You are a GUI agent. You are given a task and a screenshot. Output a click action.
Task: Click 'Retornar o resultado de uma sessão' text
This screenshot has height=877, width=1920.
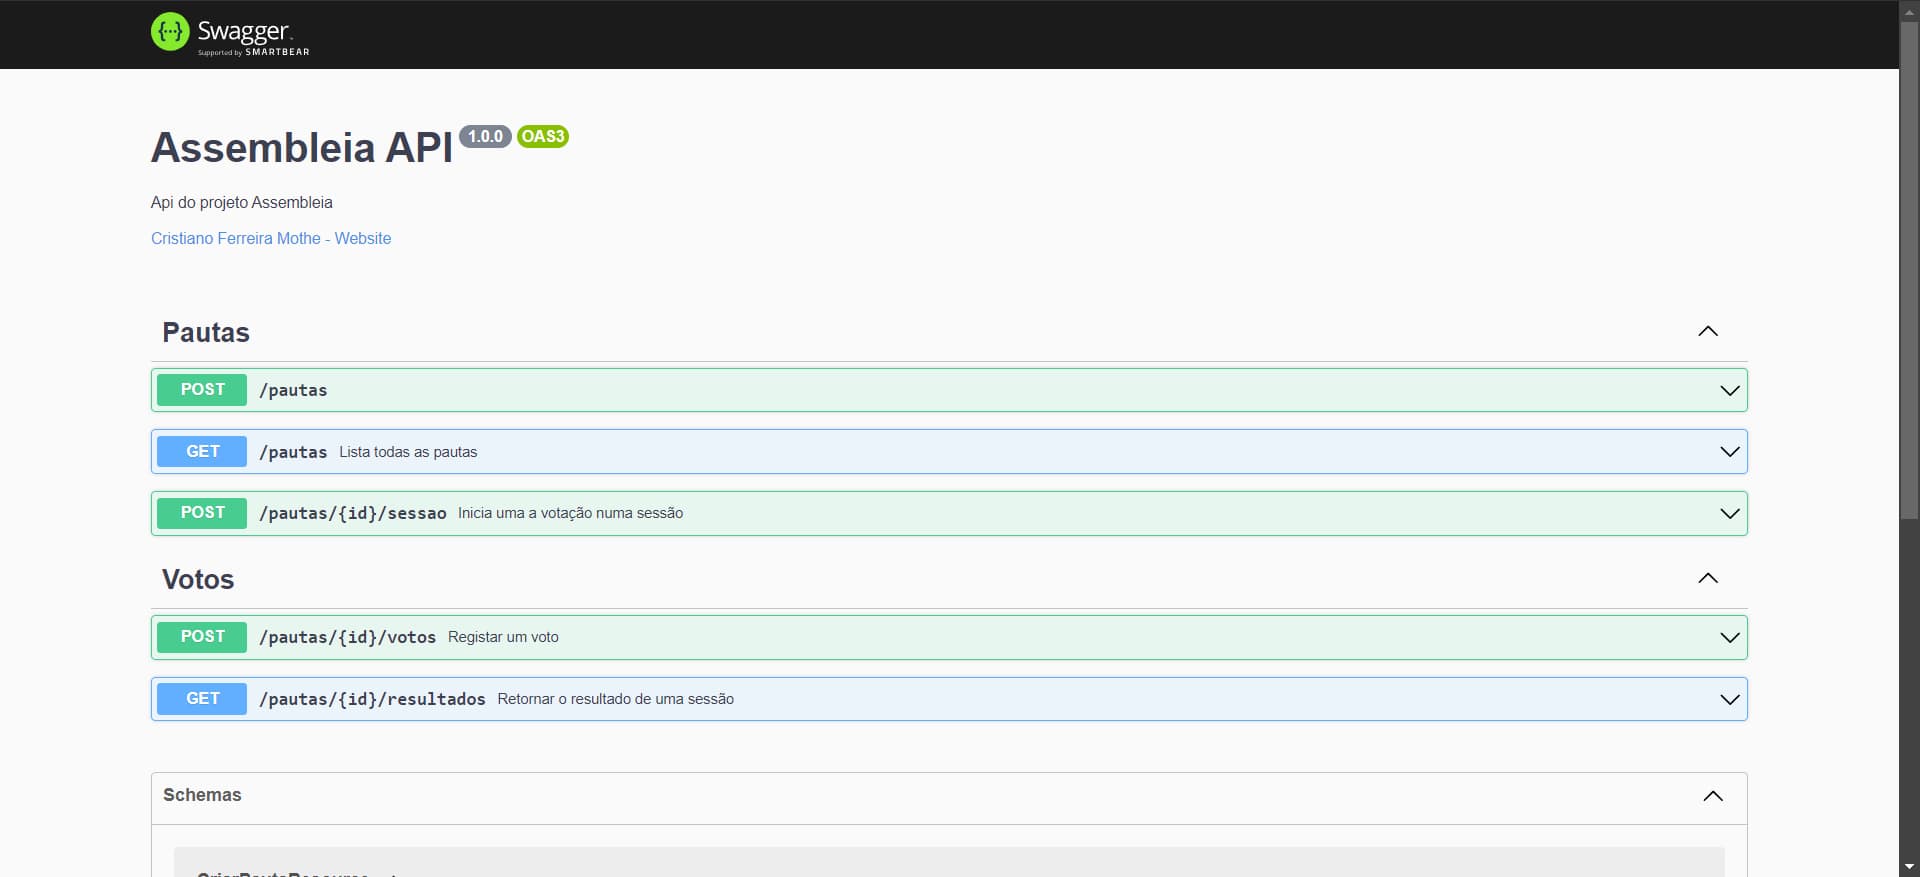616,699
